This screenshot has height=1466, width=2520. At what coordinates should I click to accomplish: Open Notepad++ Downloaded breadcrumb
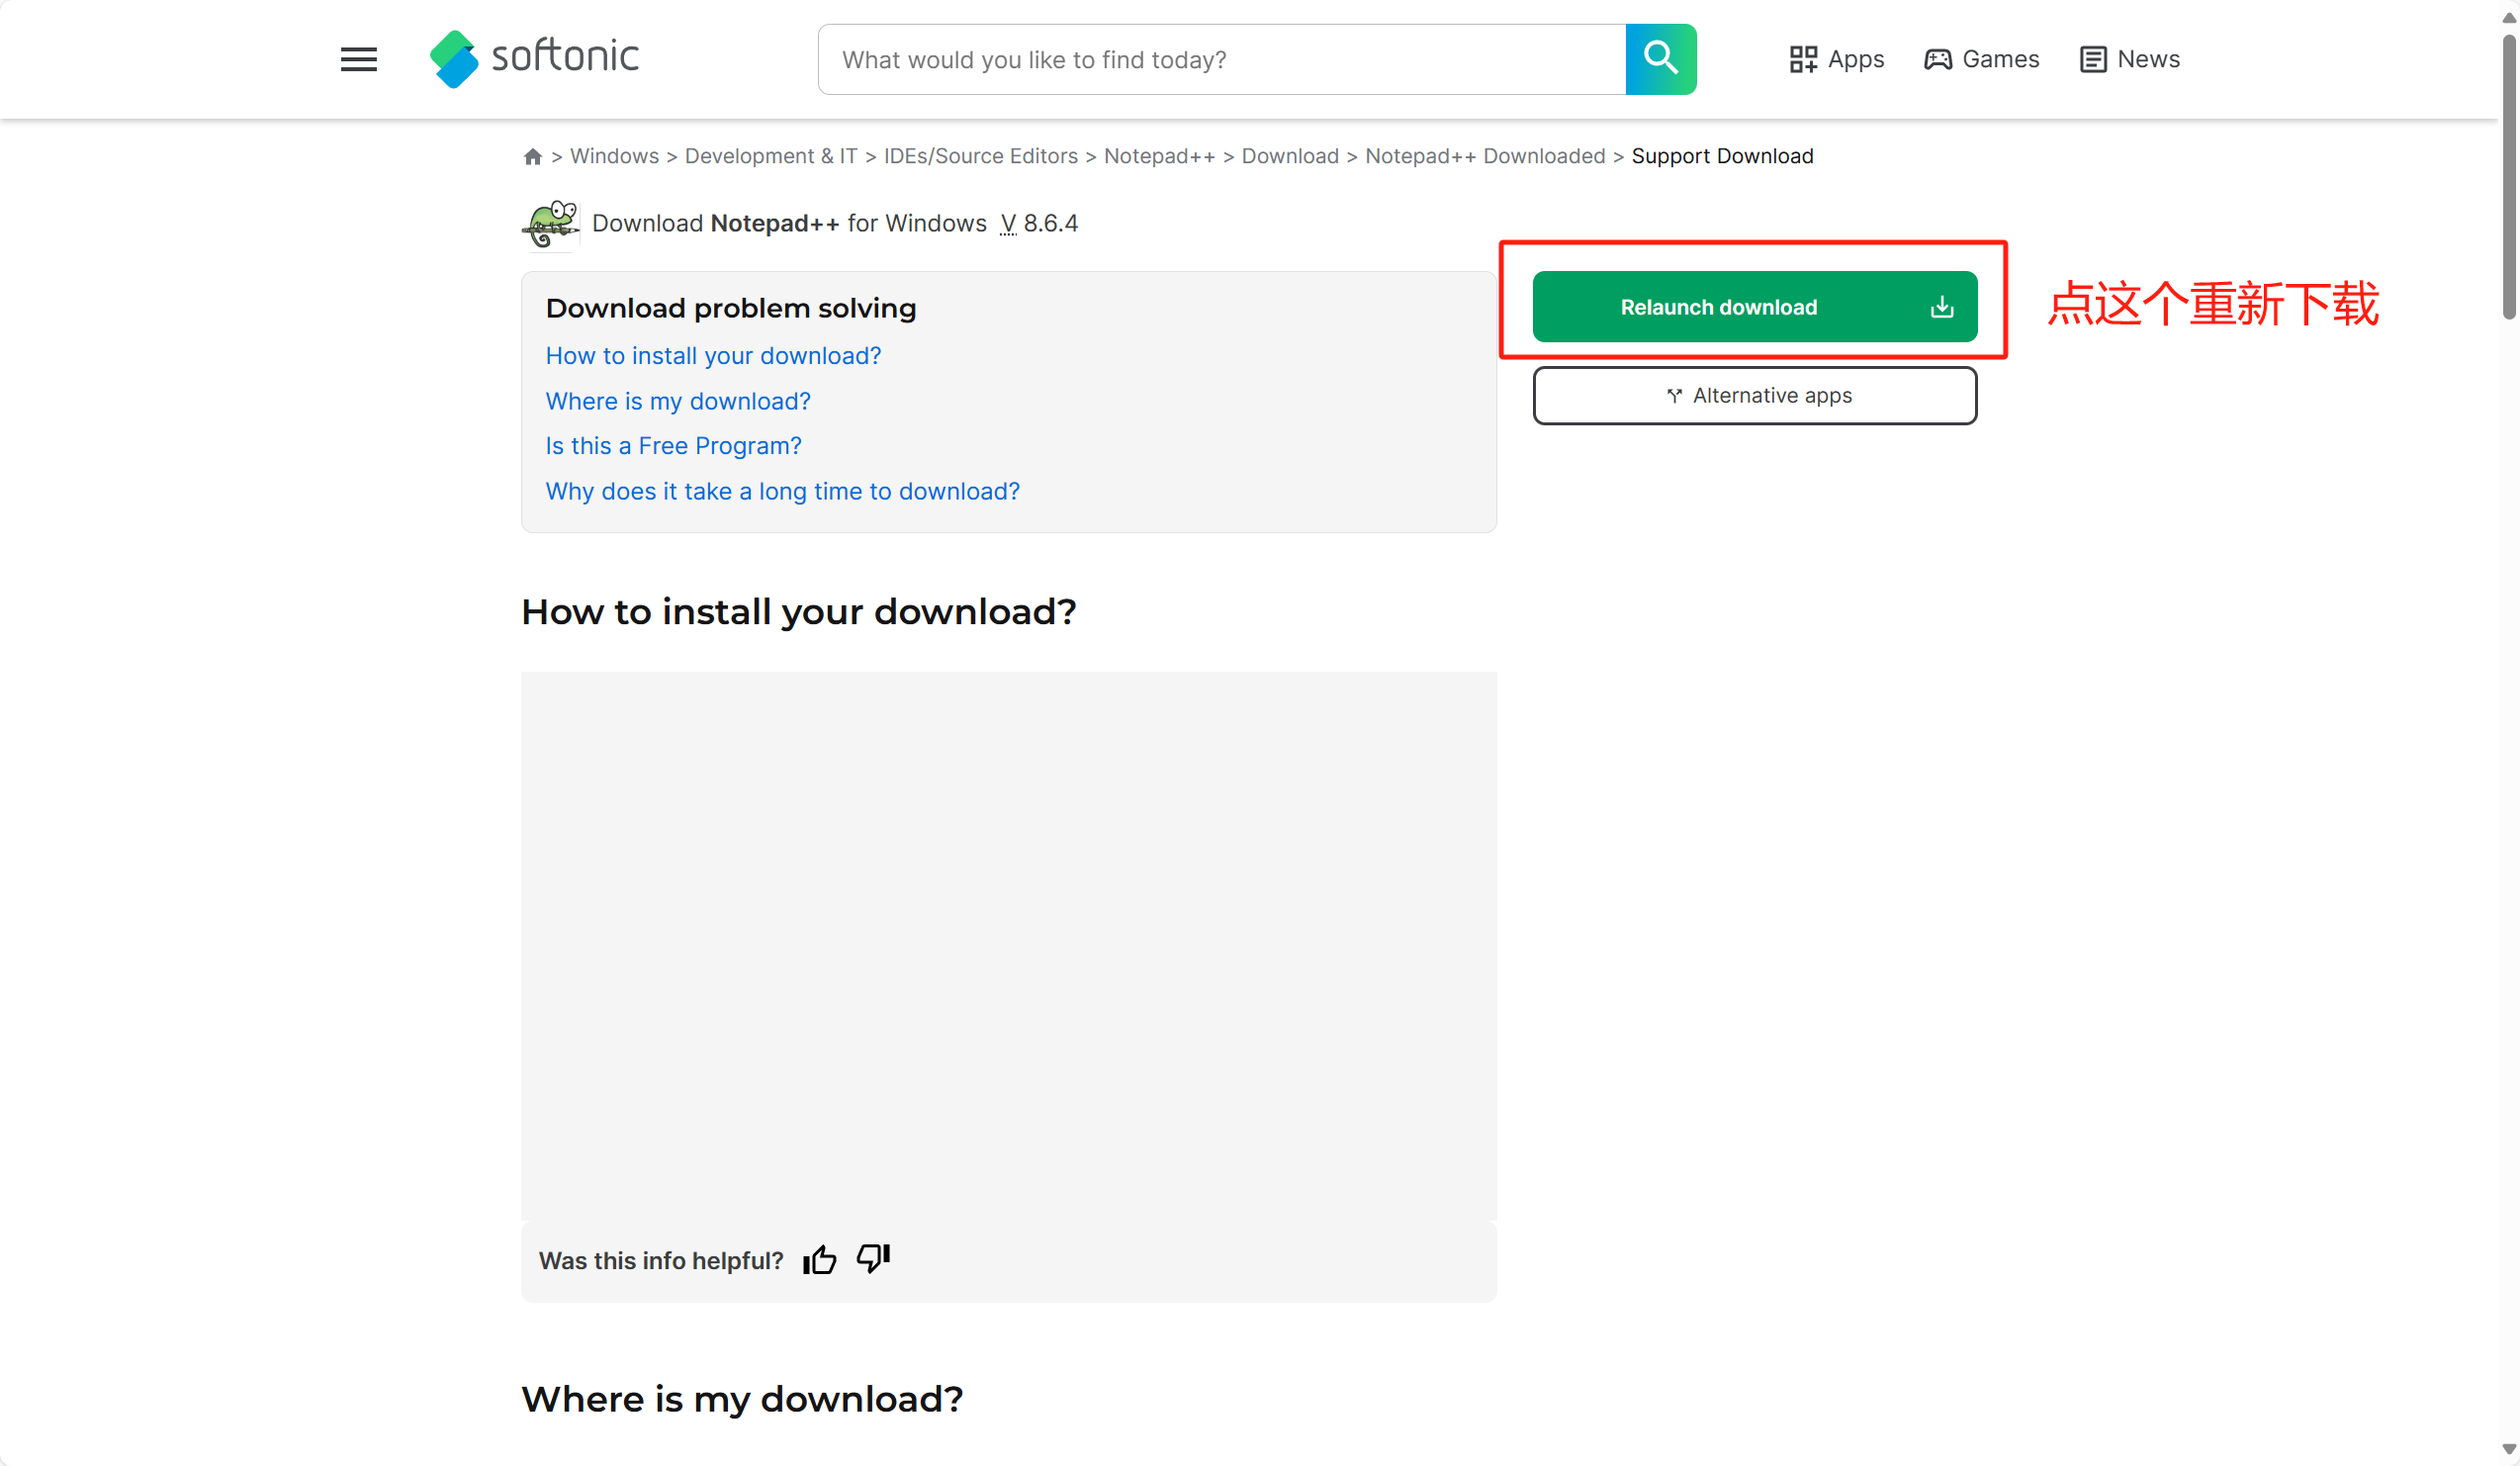1485,156
